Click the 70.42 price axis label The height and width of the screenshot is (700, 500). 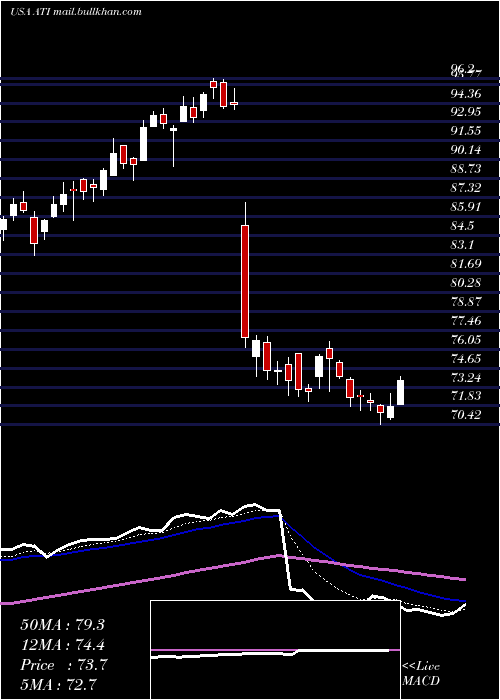(467, 415)
